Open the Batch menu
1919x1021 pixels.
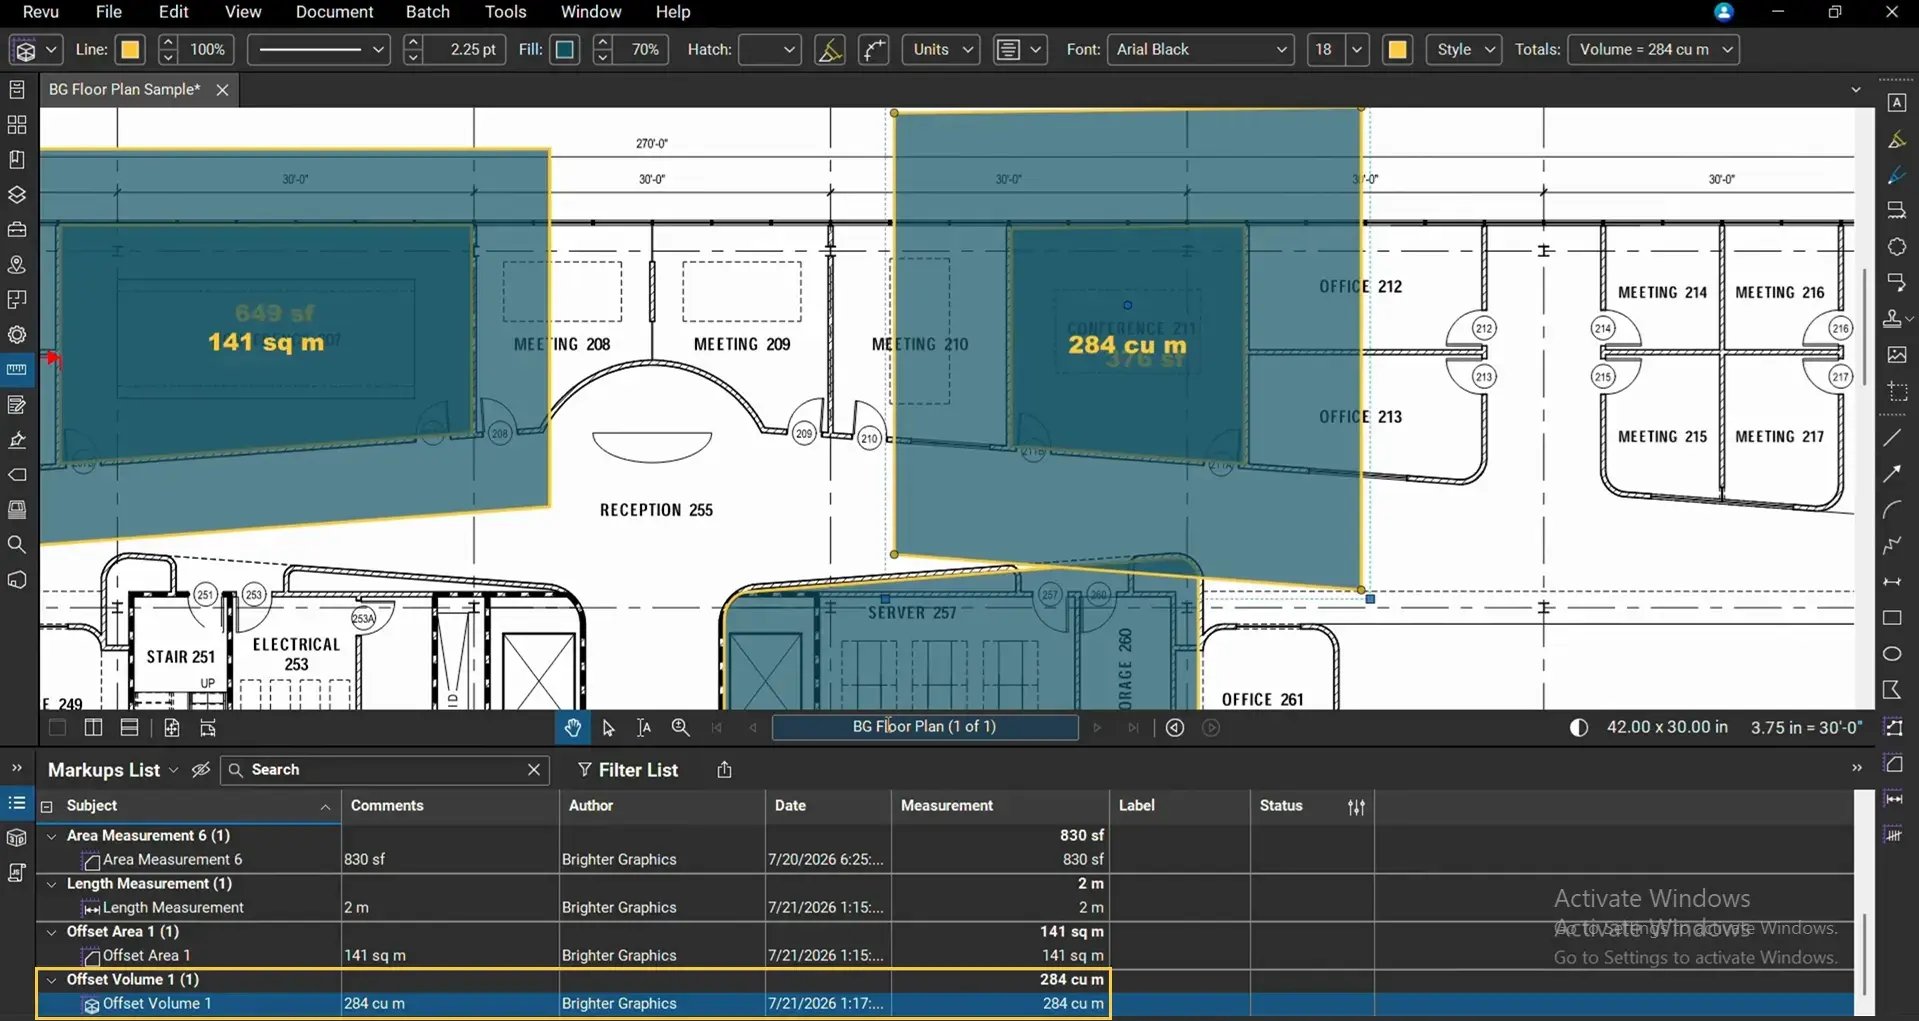point(427,12)
